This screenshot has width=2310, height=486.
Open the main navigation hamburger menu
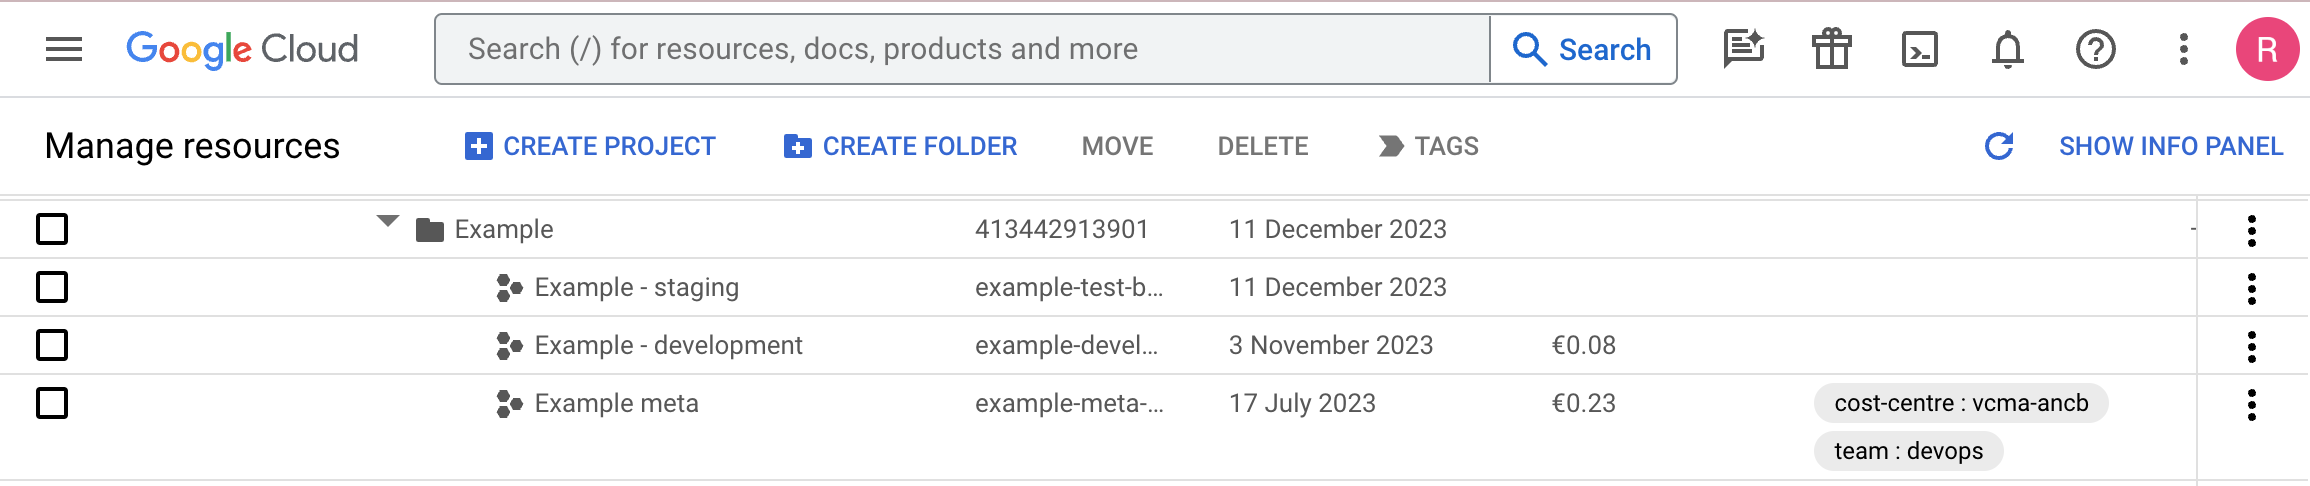tap(64, 49)
